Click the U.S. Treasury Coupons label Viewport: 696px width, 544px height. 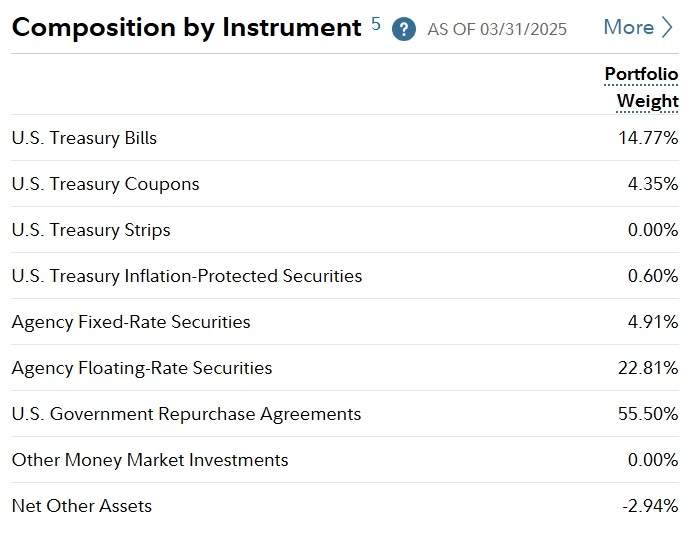click(105, 184)
